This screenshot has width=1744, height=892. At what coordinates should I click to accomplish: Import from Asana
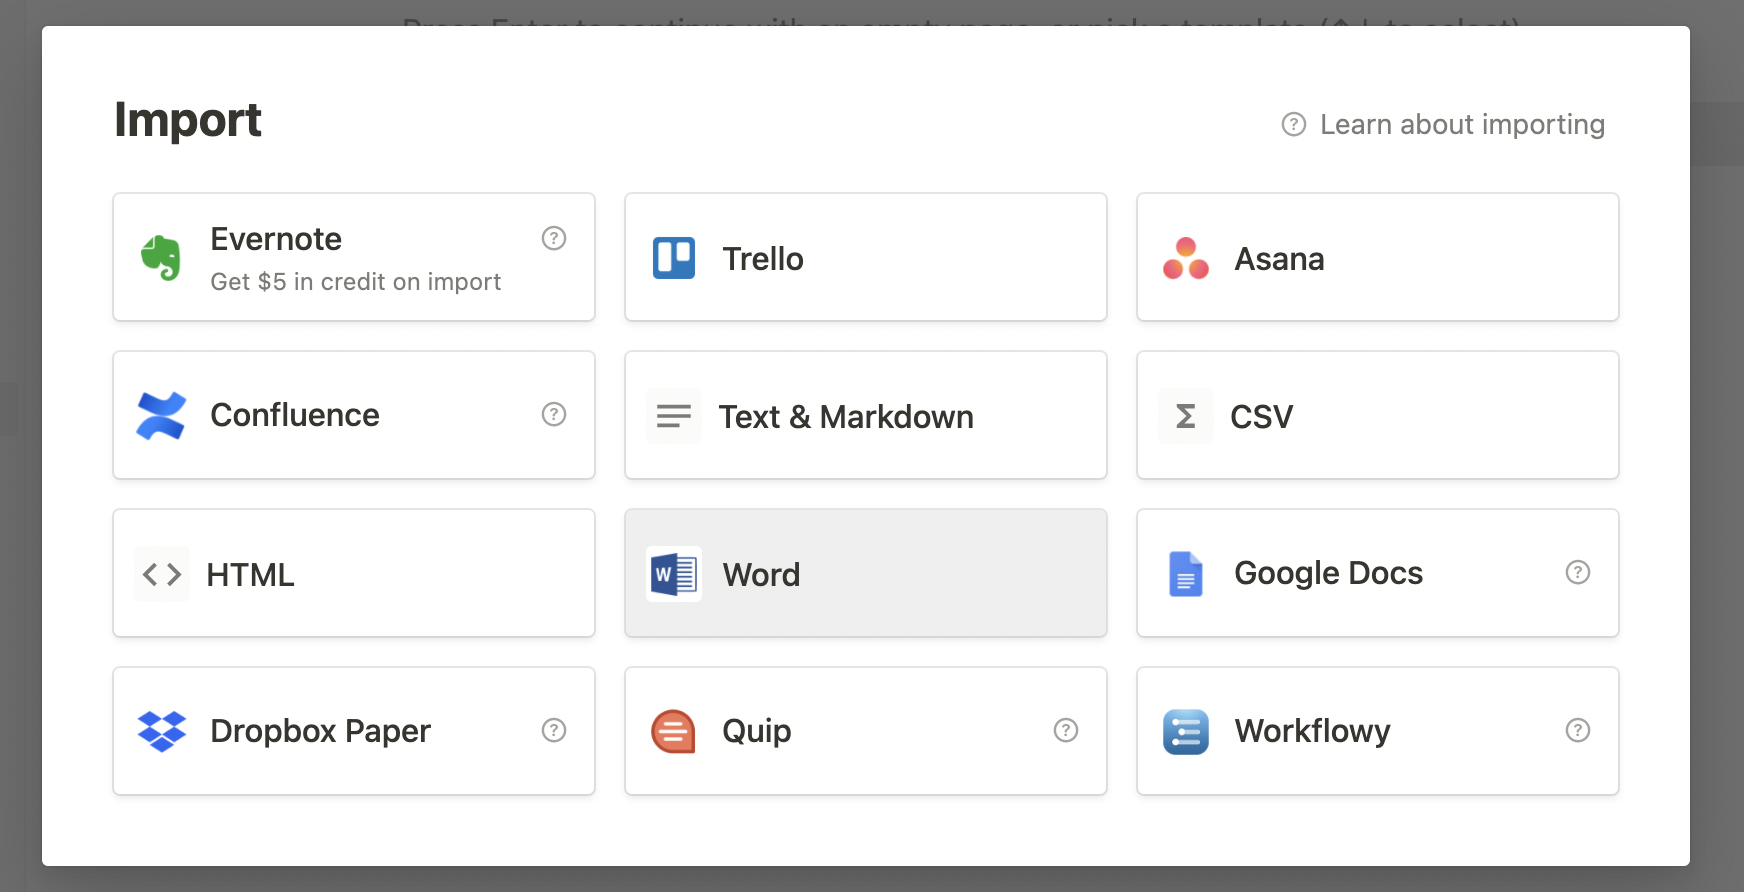click(1378, 257)
